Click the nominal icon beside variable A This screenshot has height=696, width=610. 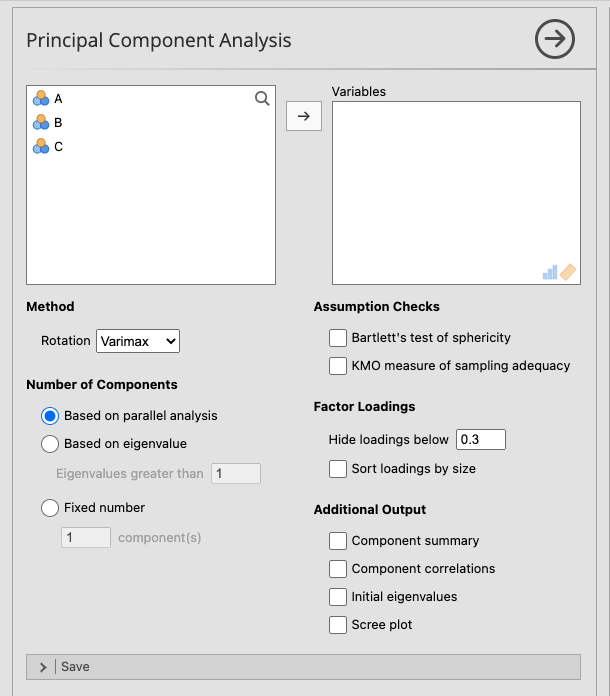(x=41, y=98)
